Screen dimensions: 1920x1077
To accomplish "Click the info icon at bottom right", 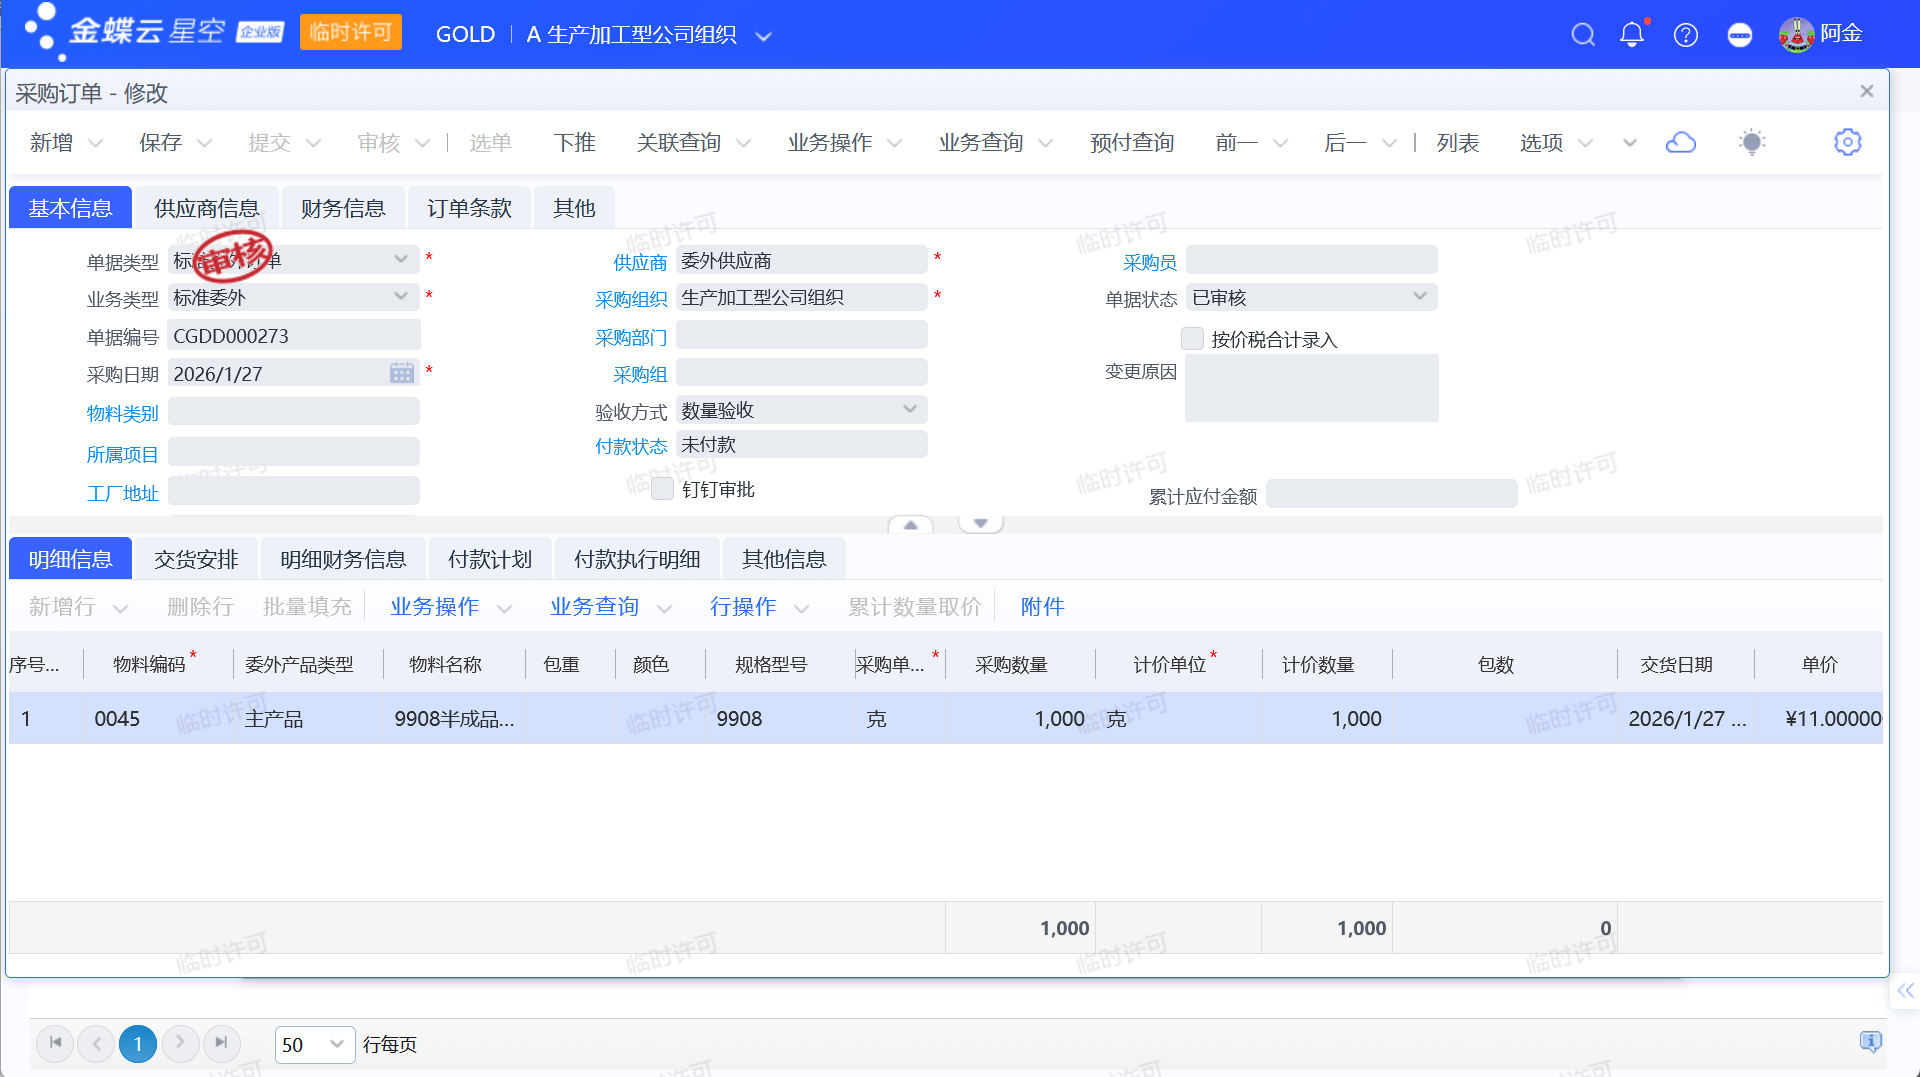I will click(x=1869, y=1042).
